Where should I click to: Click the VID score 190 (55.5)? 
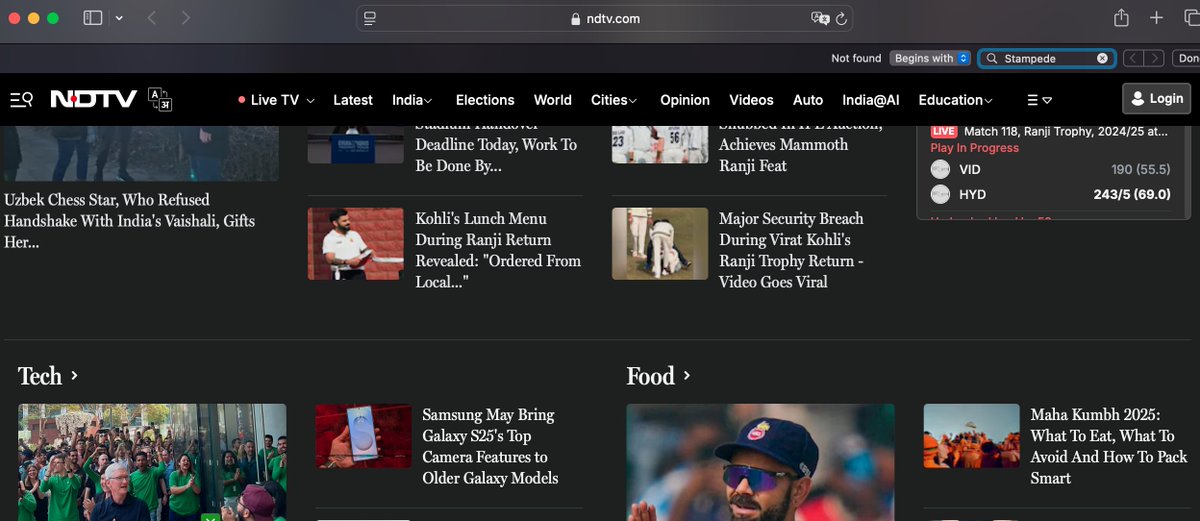pos(1140,170)
